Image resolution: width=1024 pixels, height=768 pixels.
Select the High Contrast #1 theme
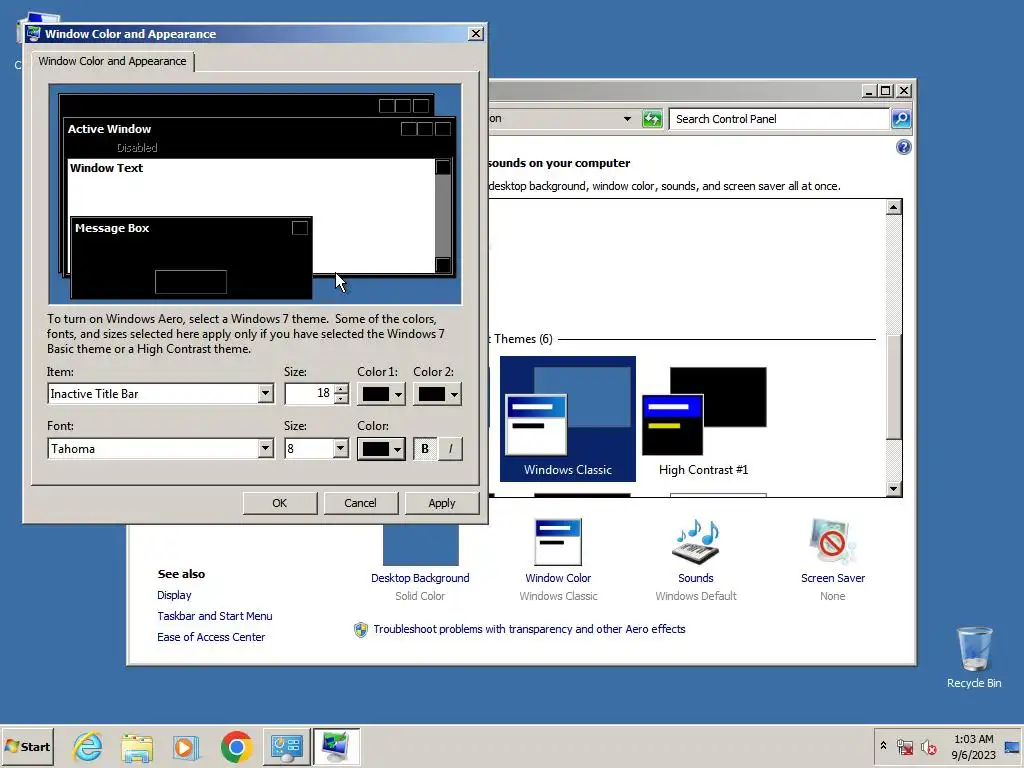703,419
